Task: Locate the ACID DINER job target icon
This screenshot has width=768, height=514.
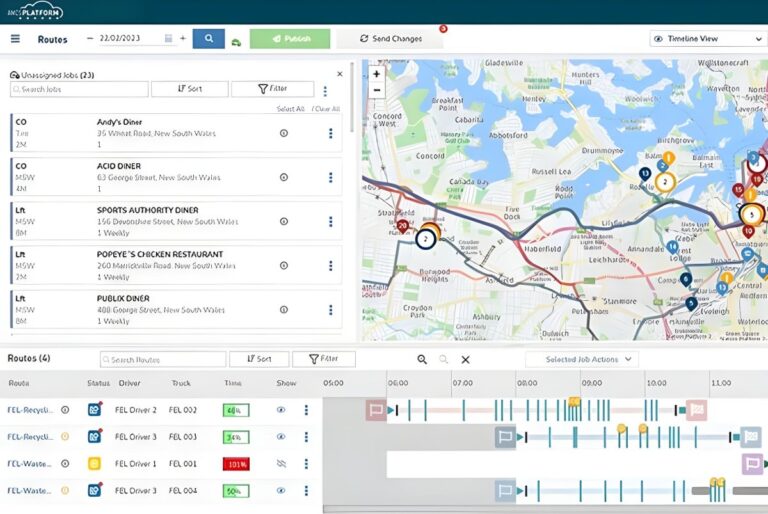Action: click(x=284, y=177)
